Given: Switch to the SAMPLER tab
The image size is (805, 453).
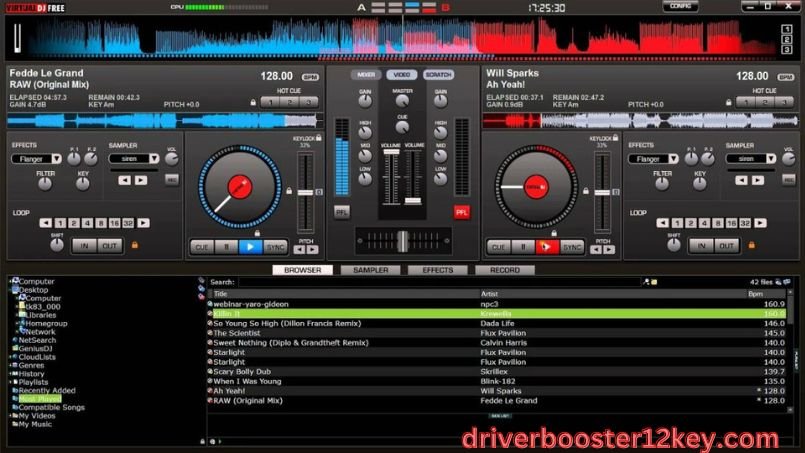Looking at the screenshot, I should tap(371, 270).
